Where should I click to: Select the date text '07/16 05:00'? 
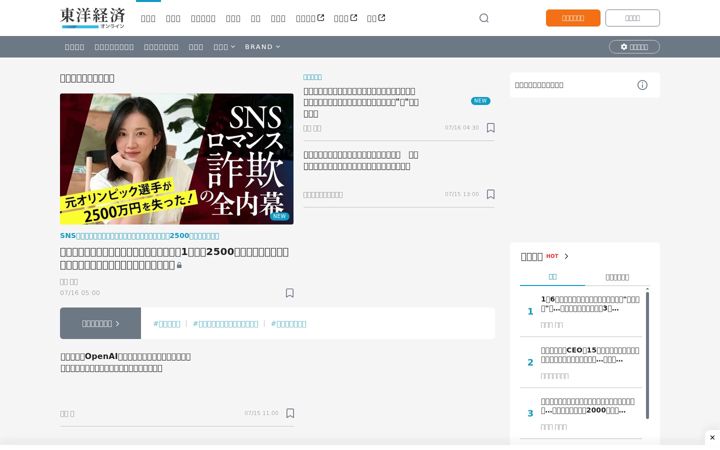coord(80,292)
